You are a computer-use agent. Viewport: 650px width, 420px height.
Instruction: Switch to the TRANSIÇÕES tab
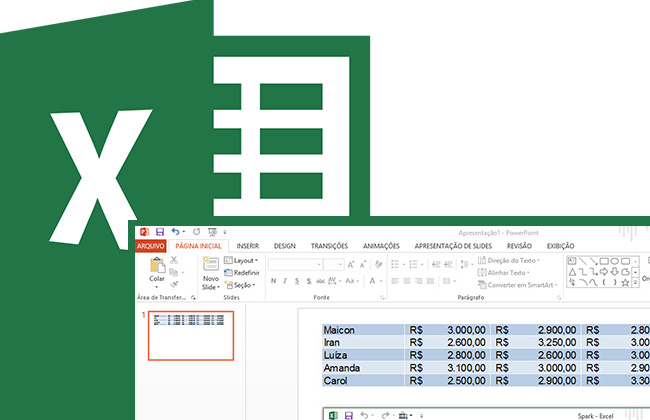tap(330, 246)
